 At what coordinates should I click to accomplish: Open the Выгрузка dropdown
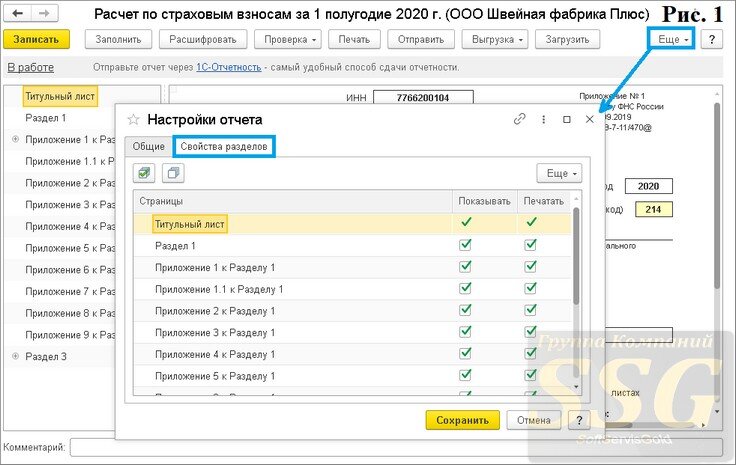click(x=495, y=39)
